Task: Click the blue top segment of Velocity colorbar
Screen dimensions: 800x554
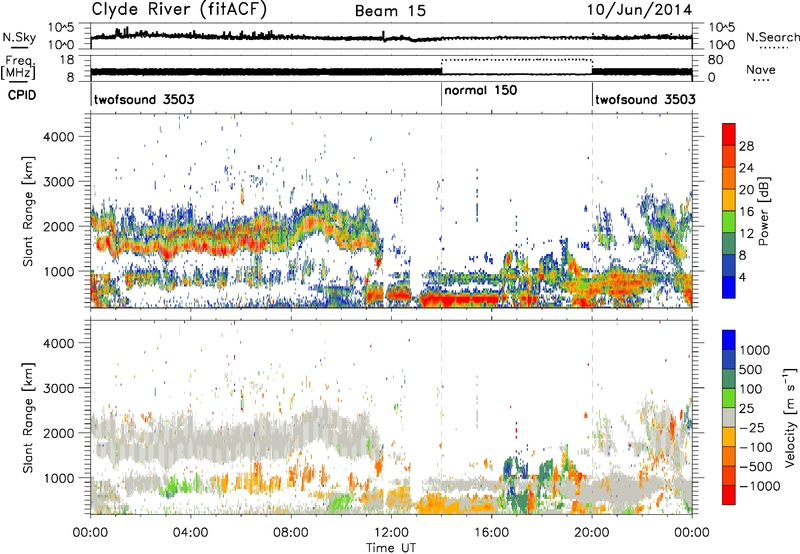Action: click(x=729, y=340)
